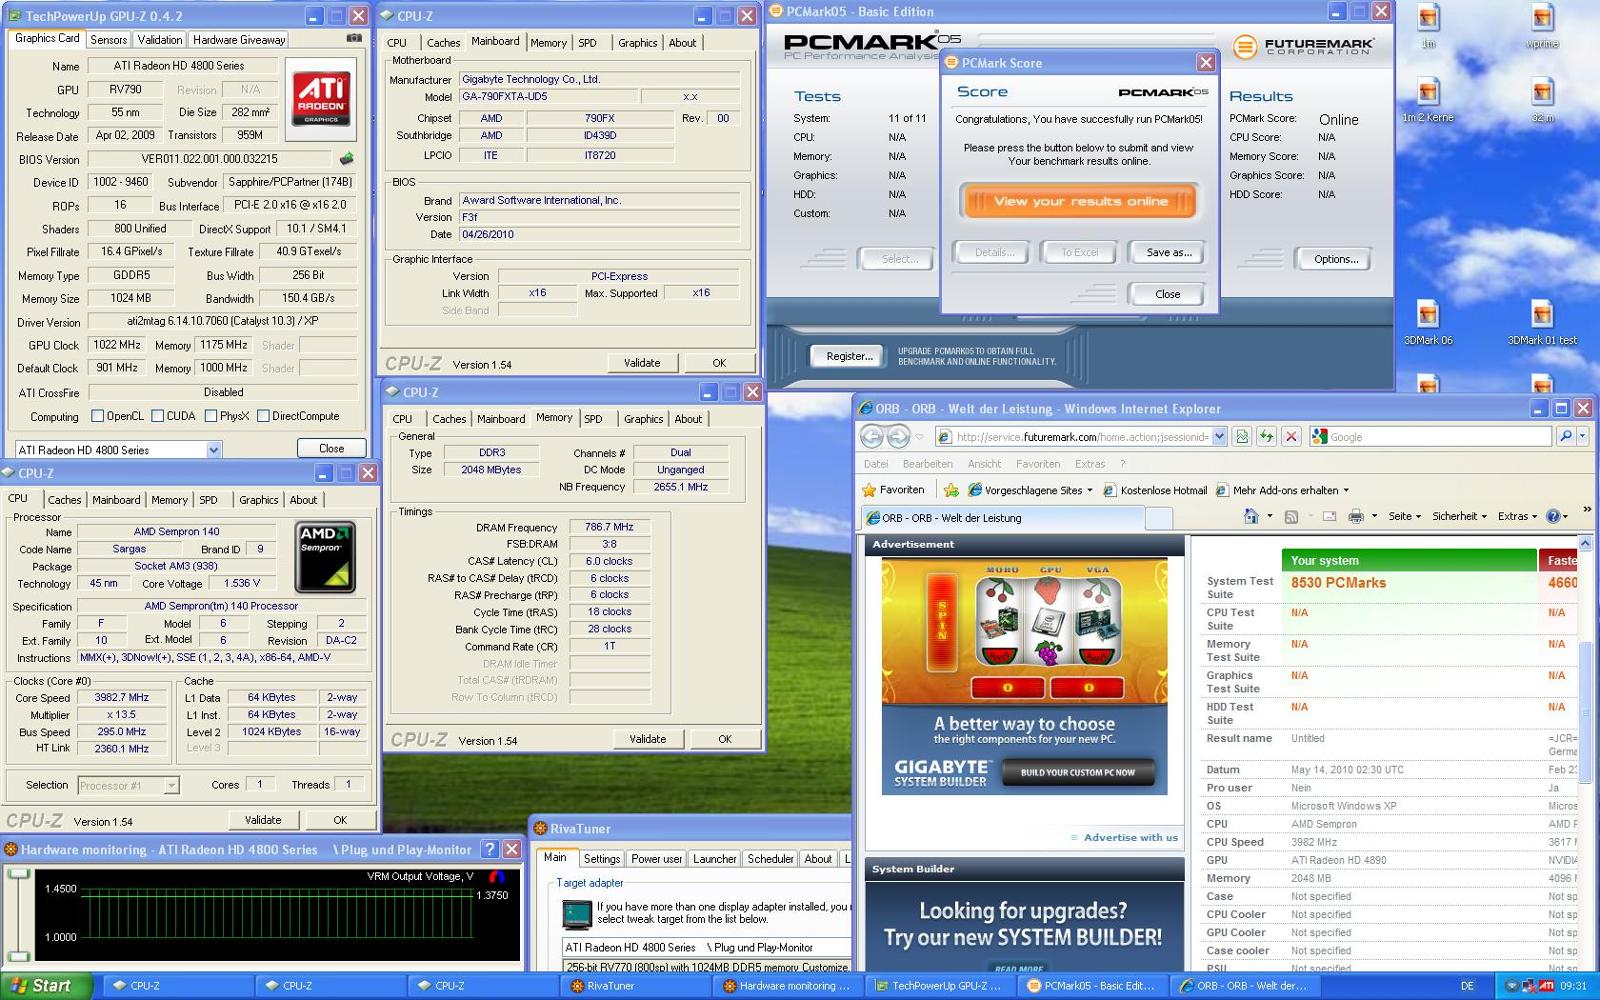
Task: Click the Kostenlose Hotmail favorites link
Action: coord(1155,490)
